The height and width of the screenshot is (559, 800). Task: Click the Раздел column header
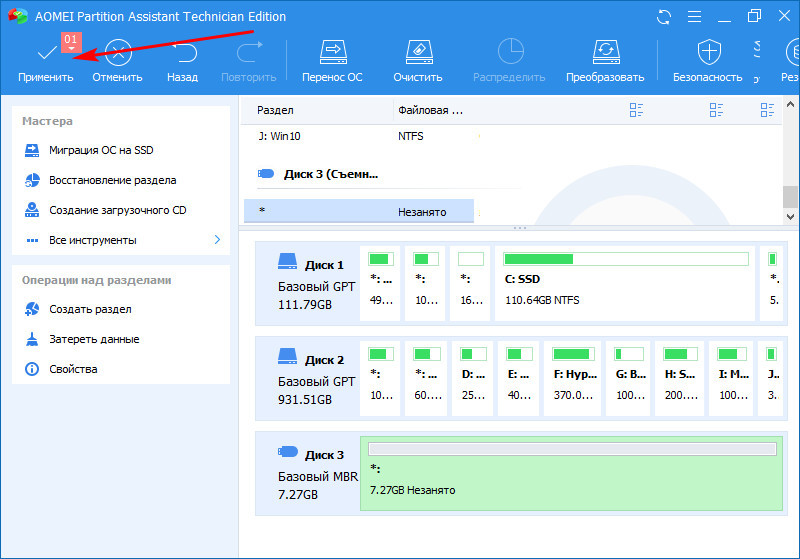tap(275, 110)
